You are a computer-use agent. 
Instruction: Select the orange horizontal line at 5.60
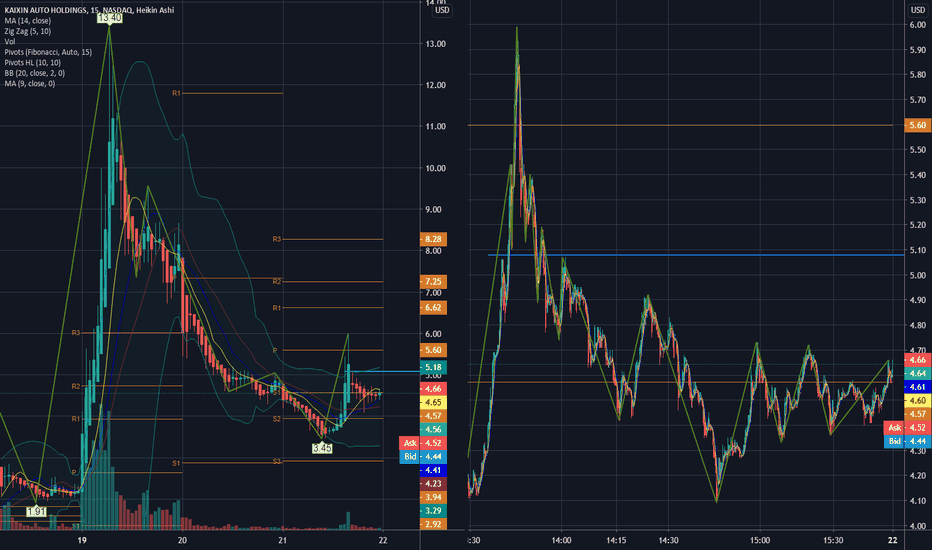point(680,125)
